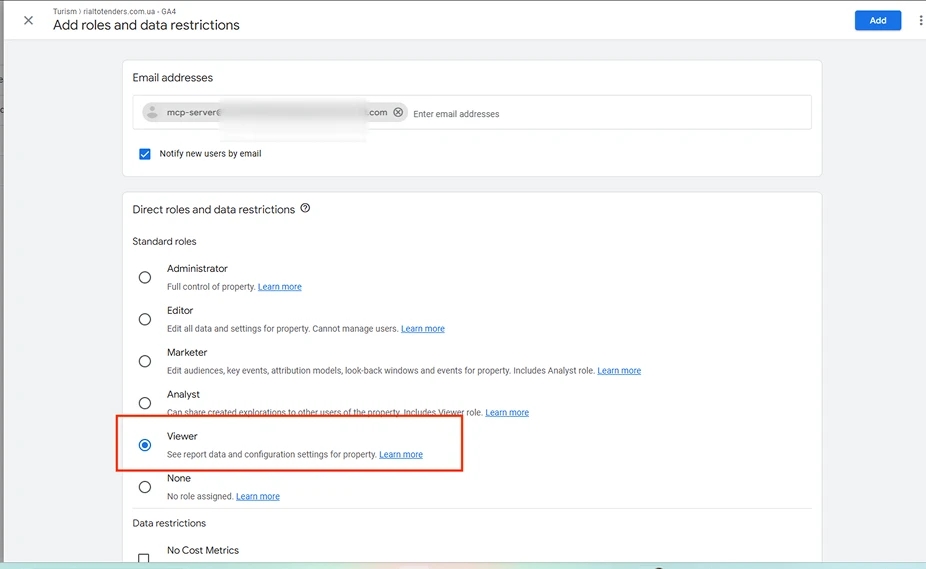The width and height of the screenshot is (926, 569).
Task: Uncheck Notify new users by email
Action: click(x=145, y=154)
